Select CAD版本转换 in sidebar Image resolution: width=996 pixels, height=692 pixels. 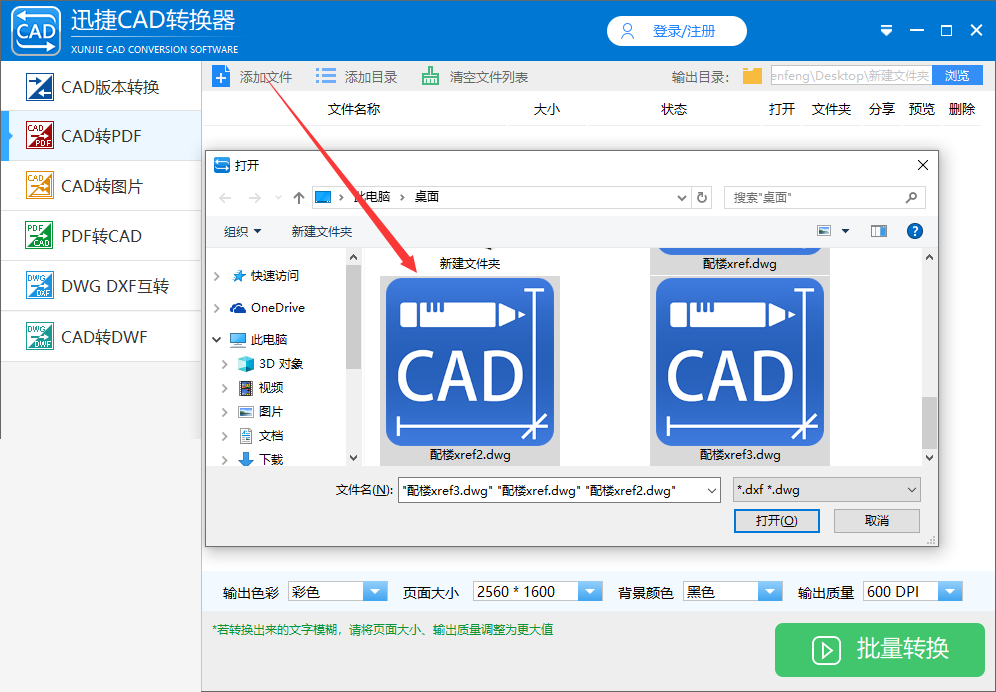click(101, 87)
